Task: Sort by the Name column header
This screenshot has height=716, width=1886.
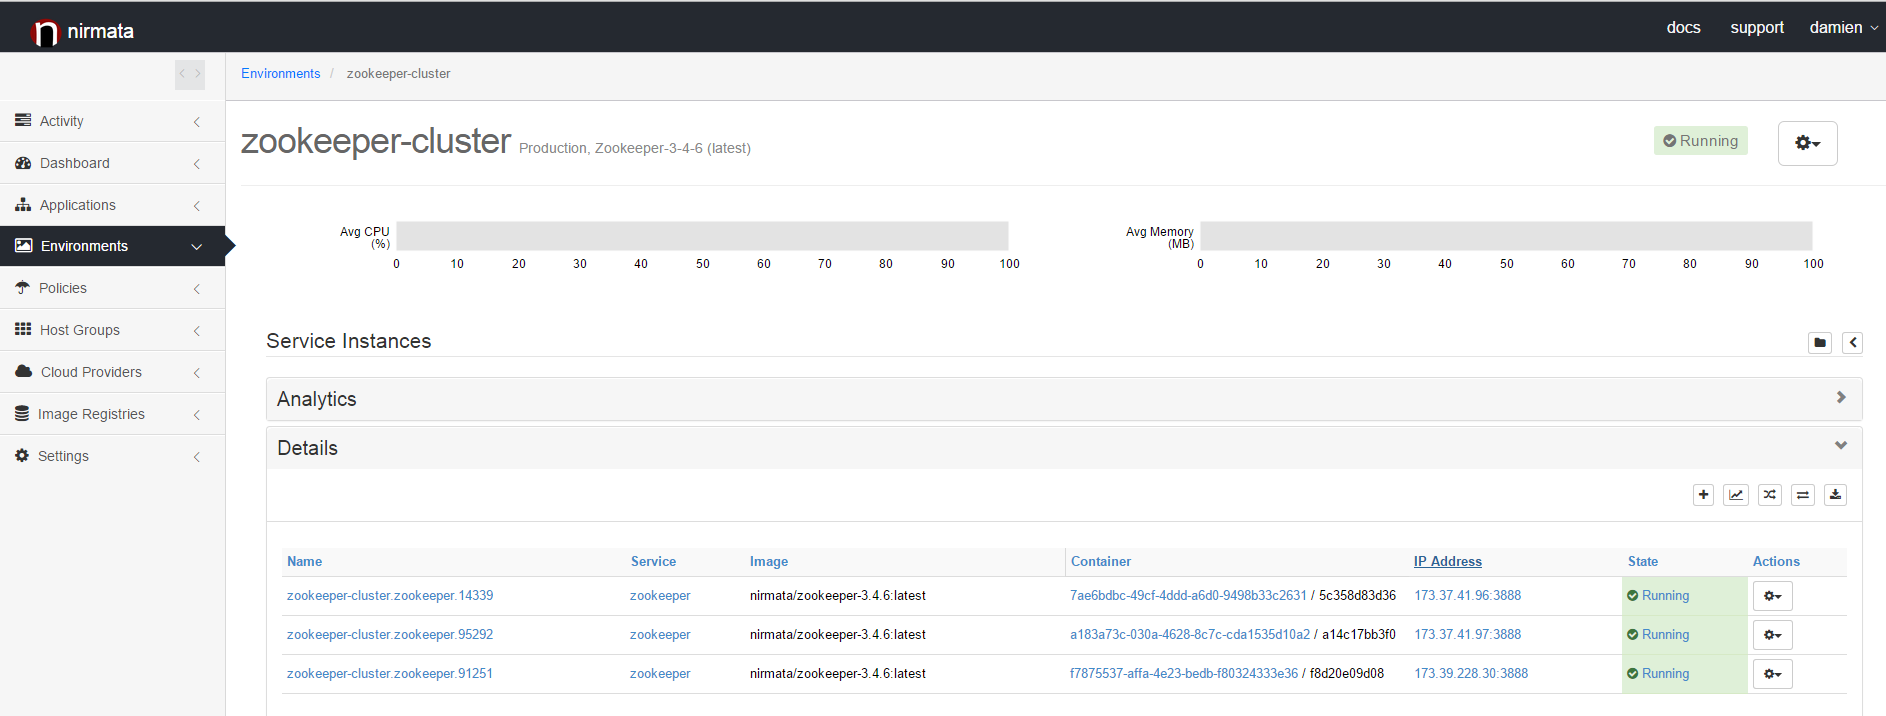Action: coord(305,562)
